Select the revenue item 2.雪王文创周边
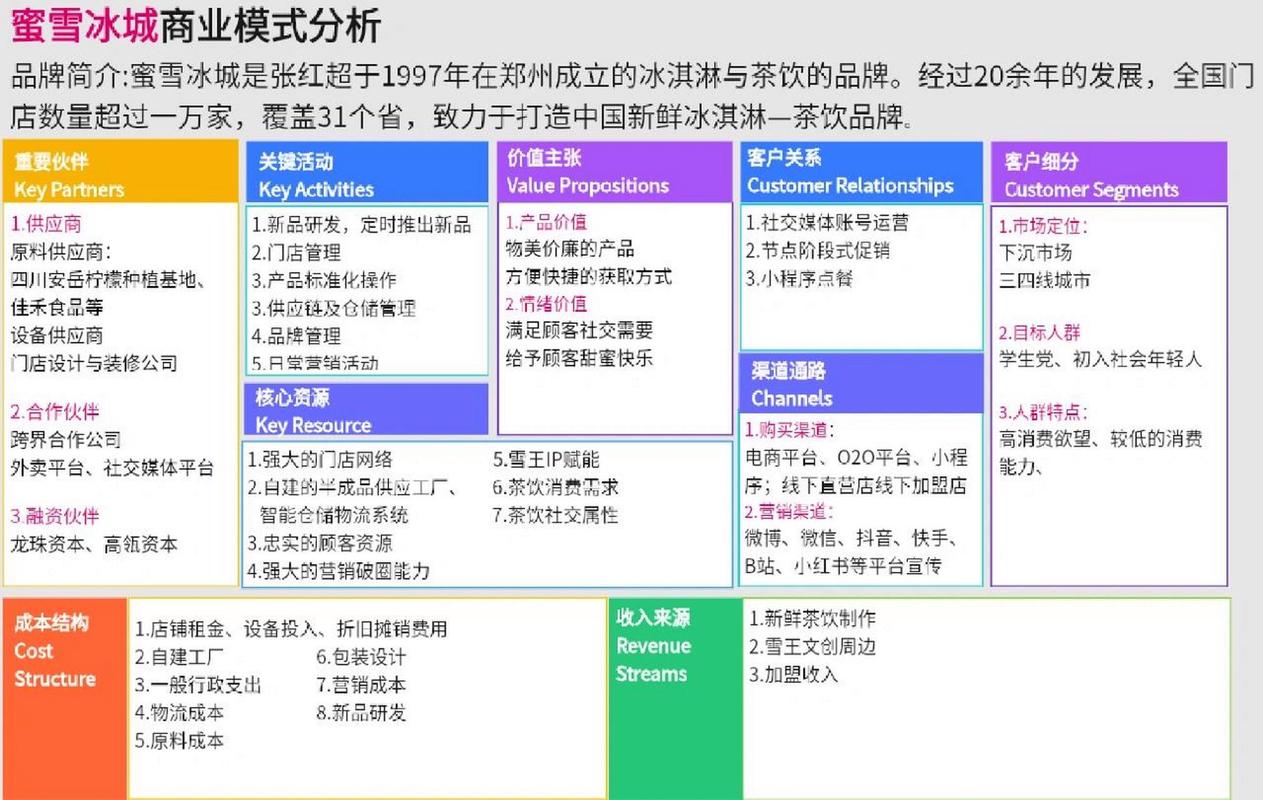Image resolution: width=1263 pixels, height=800 pixels. tap(812, 647)
